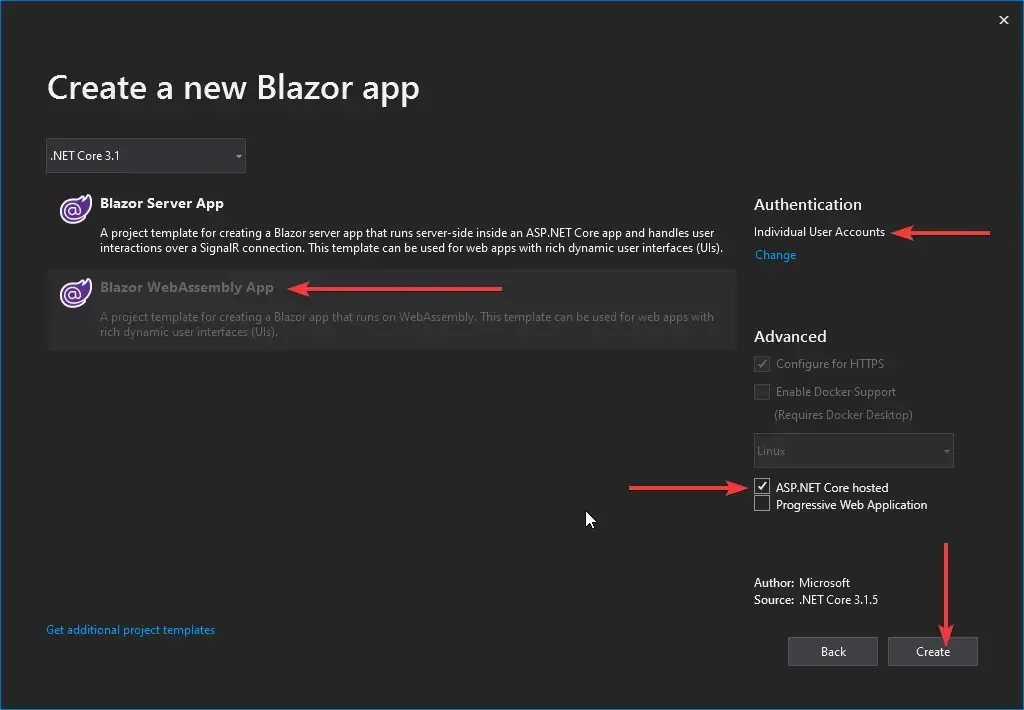
Task: Enable the Progressive Web Application option
Action: click(761, 505)
